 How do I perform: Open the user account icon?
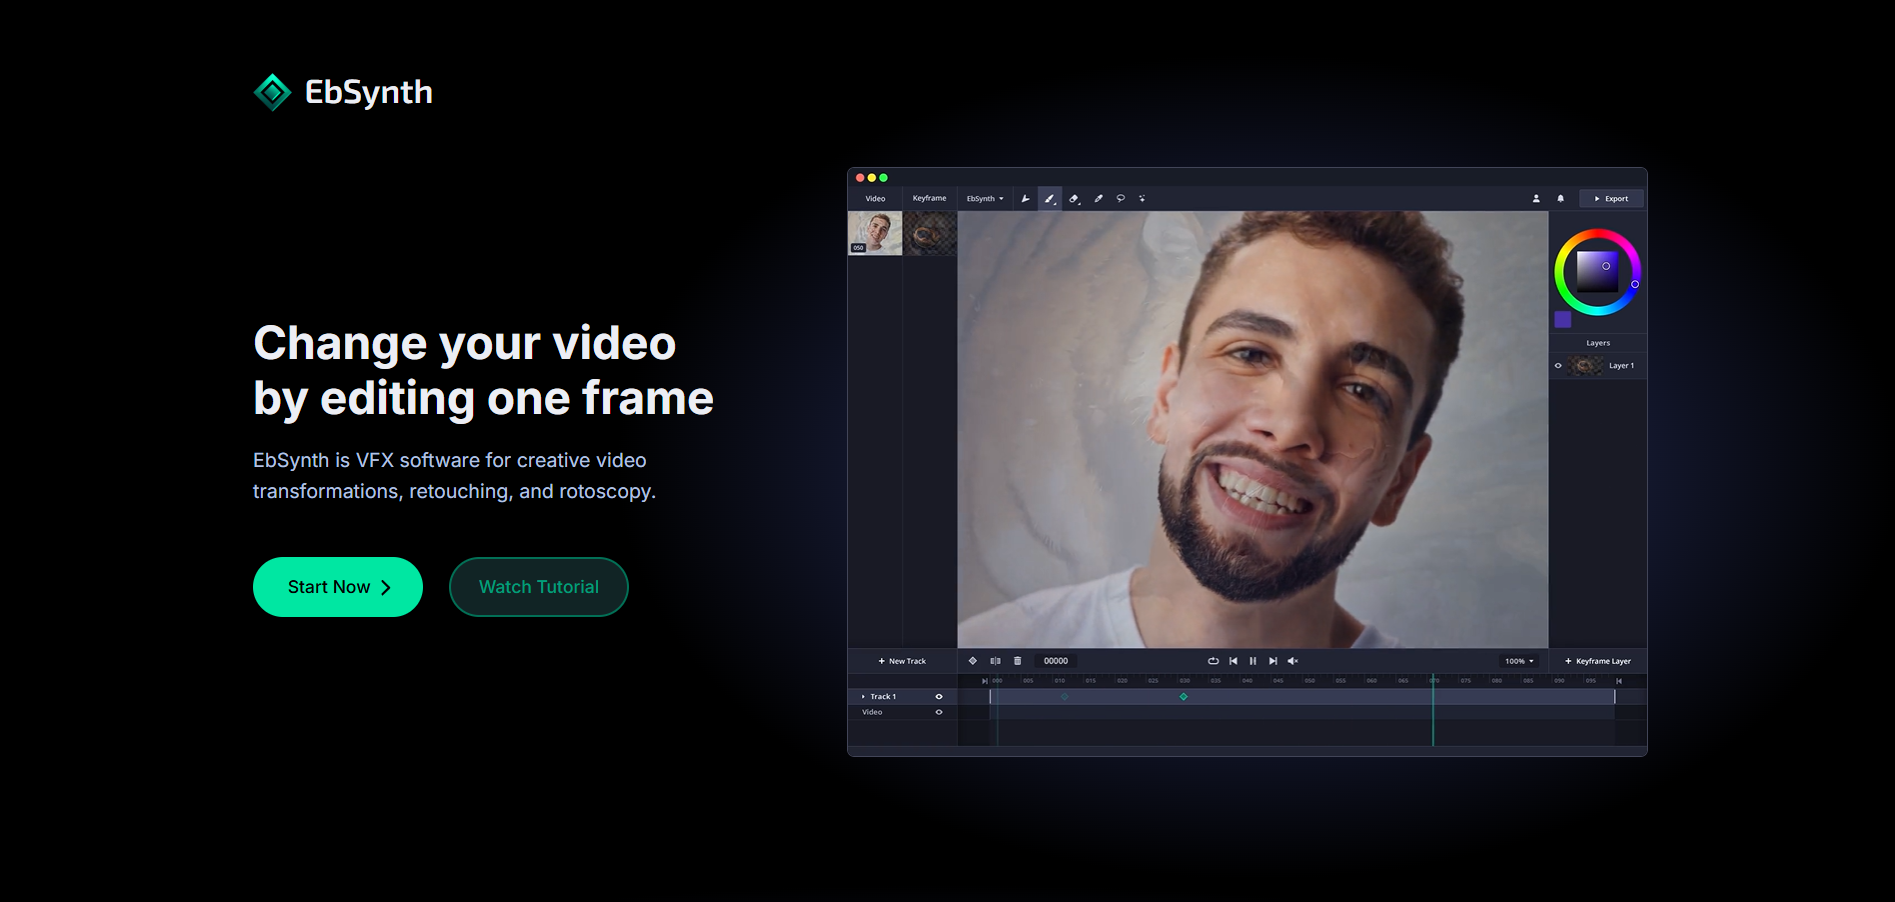[1536, 199]
